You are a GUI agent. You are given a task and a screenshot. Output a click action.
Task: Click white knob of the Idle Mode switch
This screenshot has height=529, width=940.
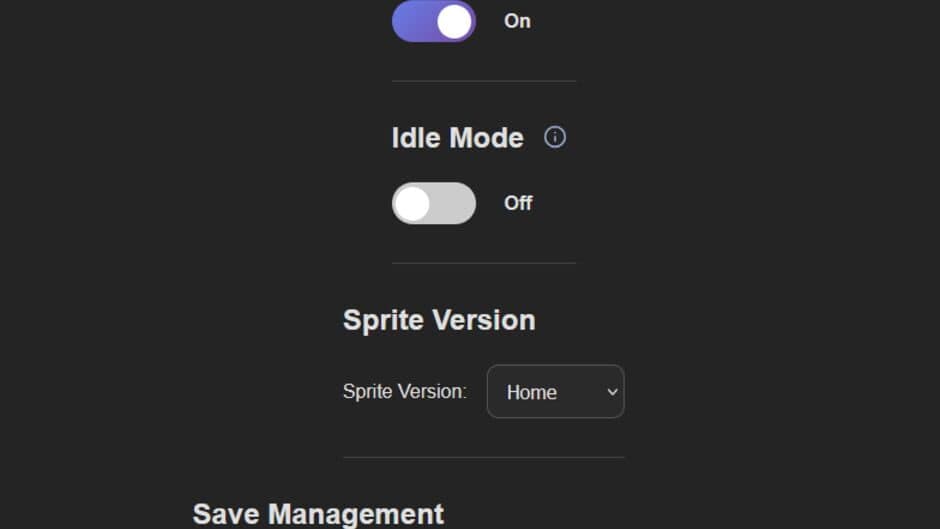pyautogui.click(x=412, y=204)
